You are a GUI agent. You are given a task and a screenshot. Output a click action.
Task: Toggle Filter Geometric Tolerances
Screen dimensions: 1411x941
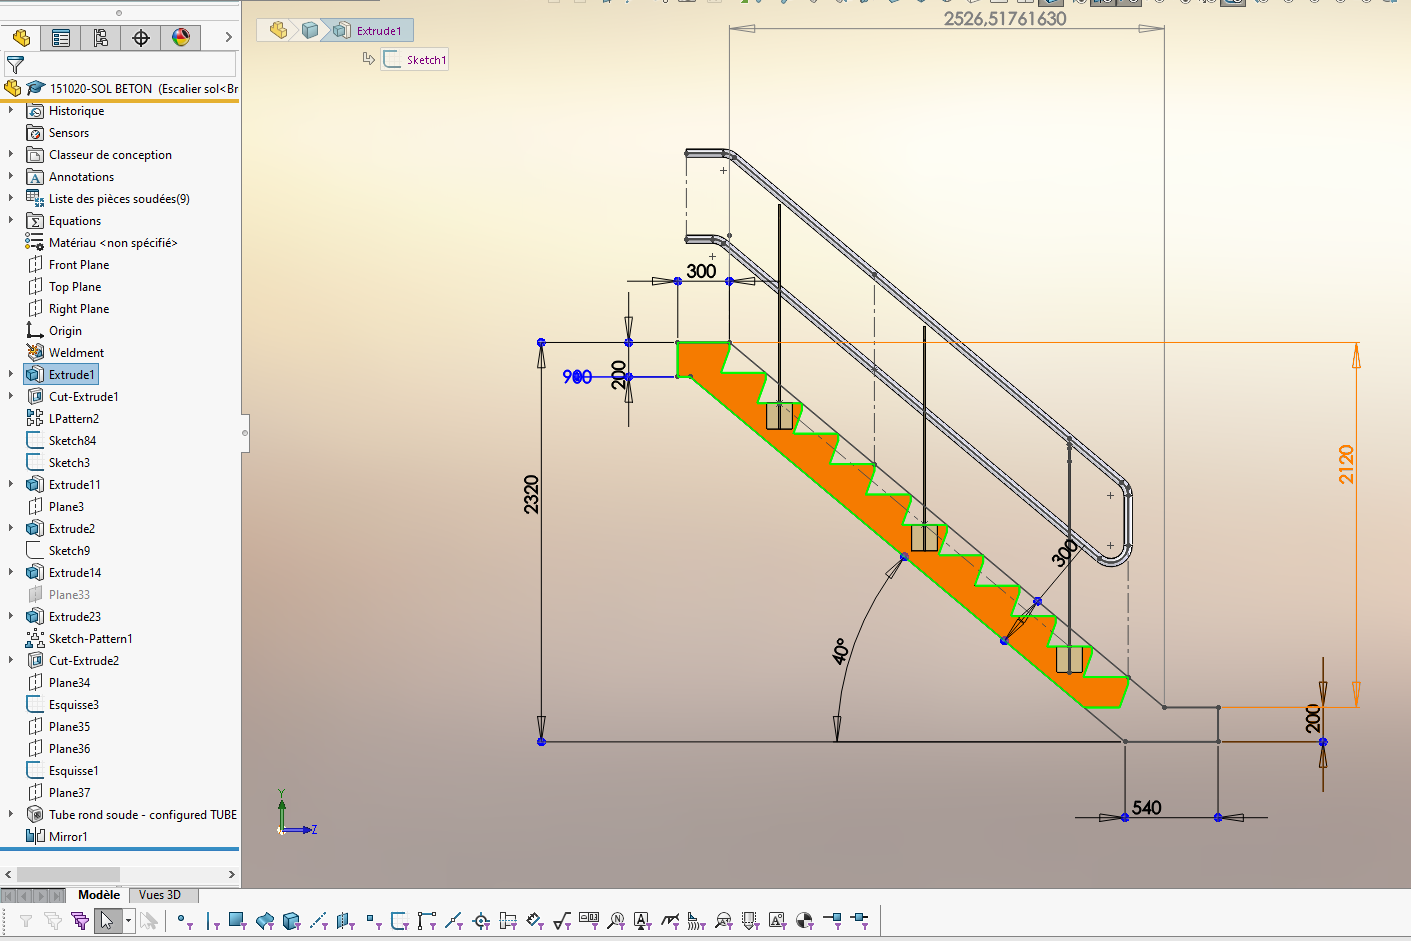[589, 921]
